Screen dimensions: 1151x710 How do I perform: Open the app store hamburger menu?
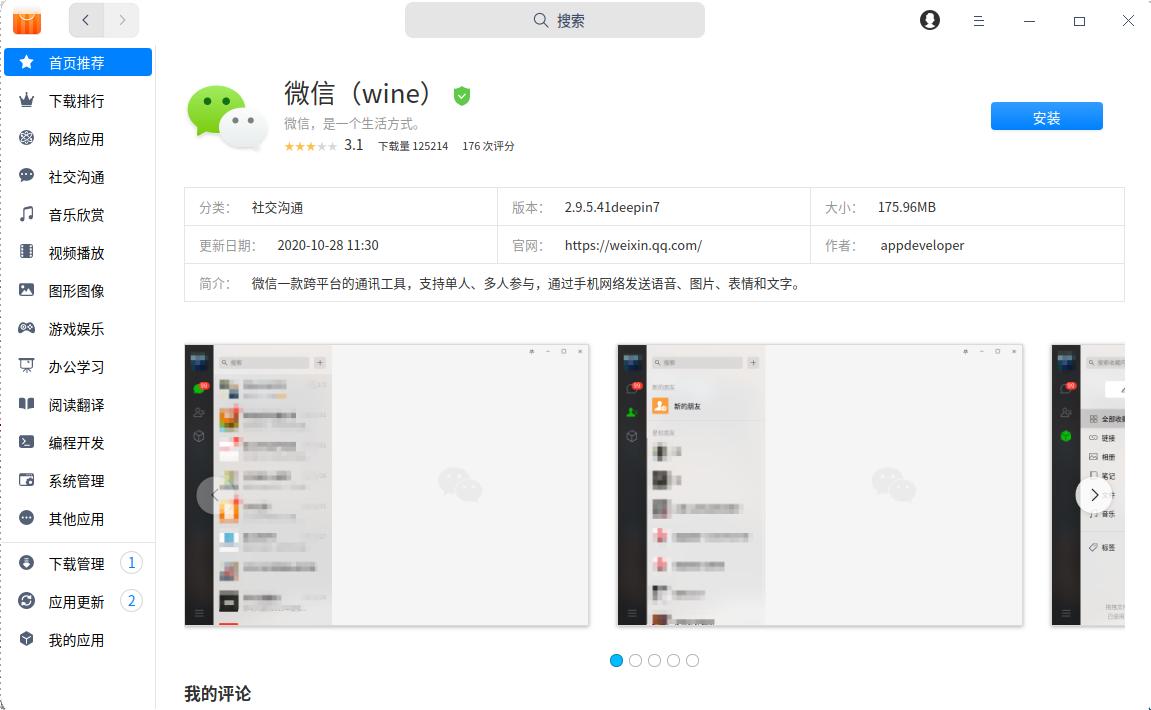pyautogui.click(x=978, y=21)
